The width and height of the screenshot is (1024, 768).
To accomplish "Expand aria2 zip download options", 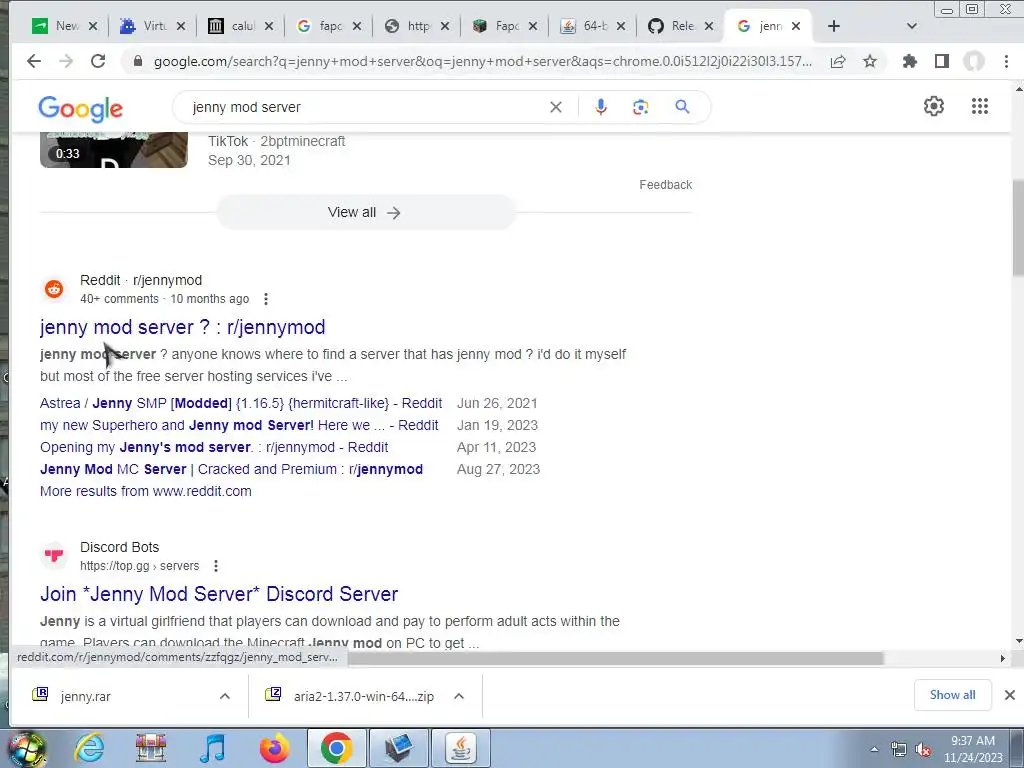I will coord(459,696).
